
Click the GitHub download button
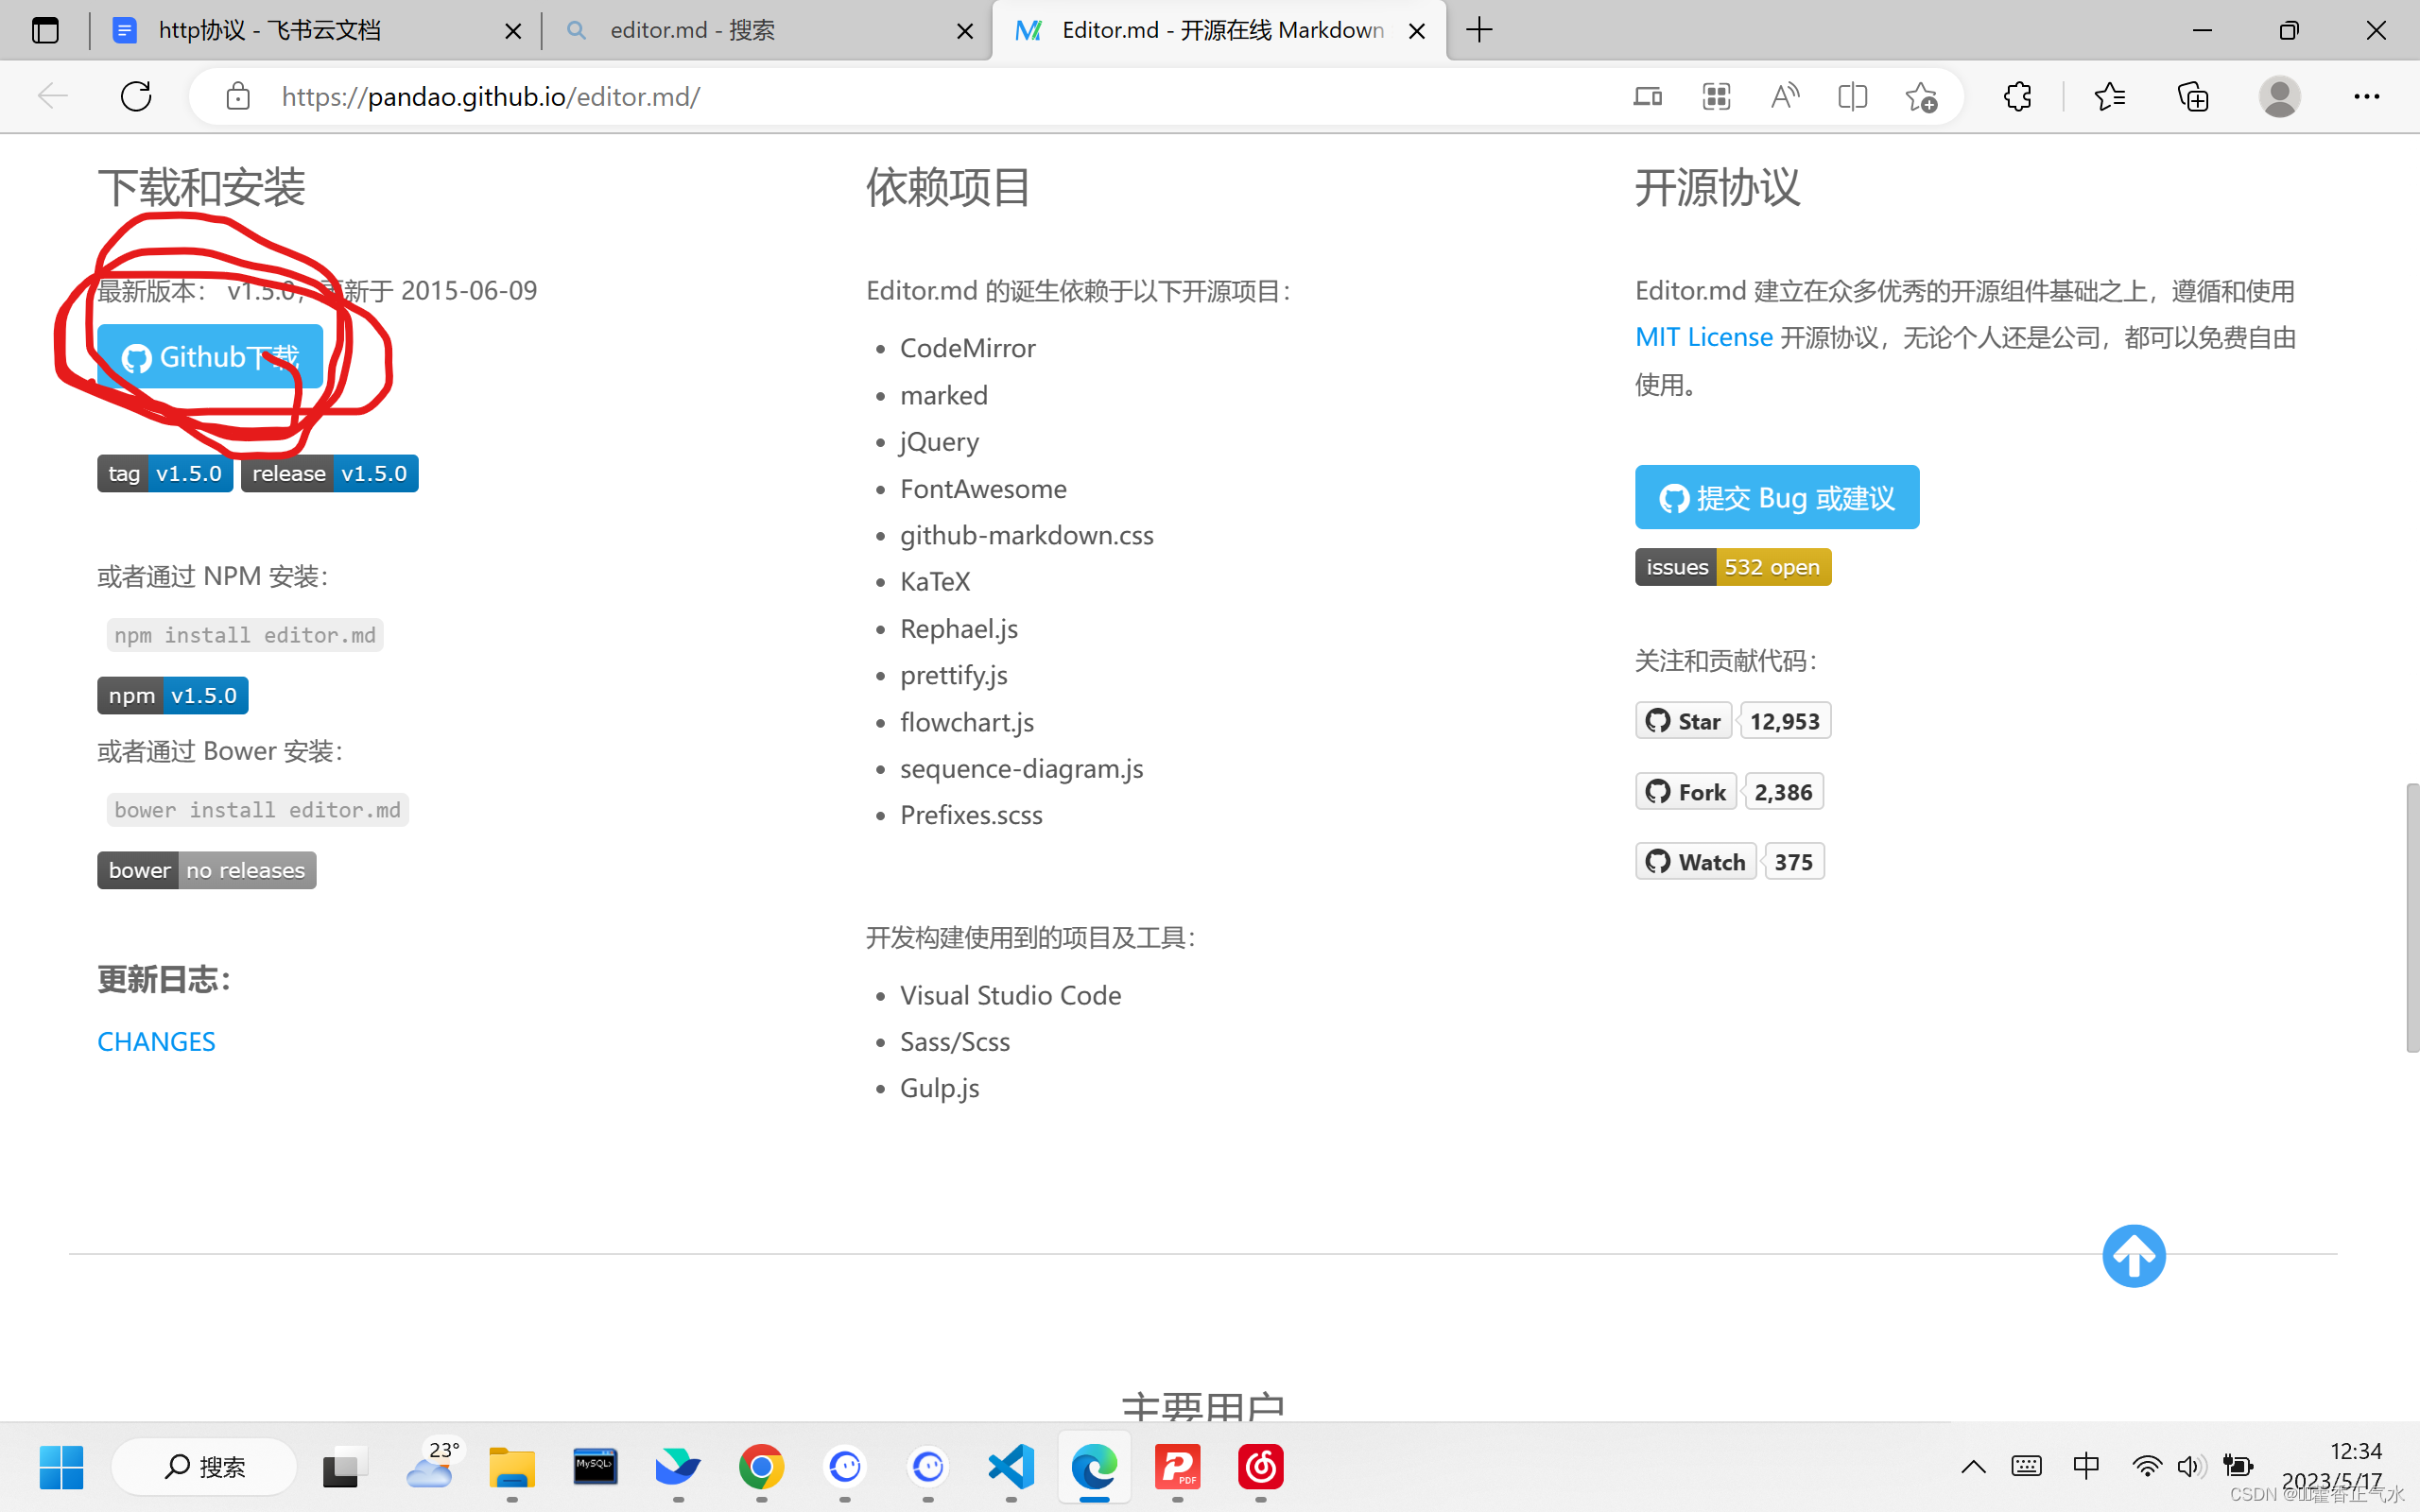(209, 357)
